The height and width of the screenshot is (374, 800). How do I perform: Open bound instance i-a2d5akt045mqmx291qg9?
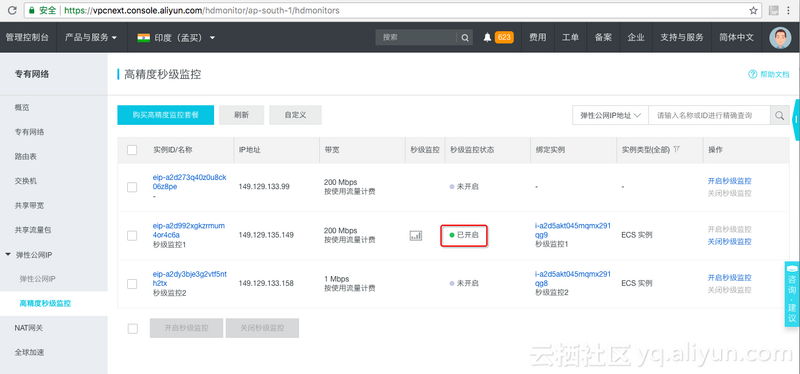573,230
